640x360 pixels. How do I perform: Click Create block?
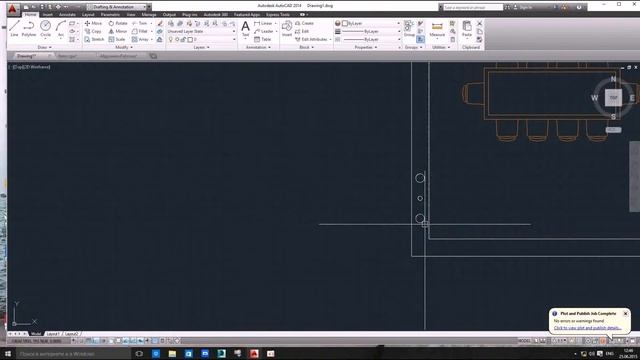point(304,23)
